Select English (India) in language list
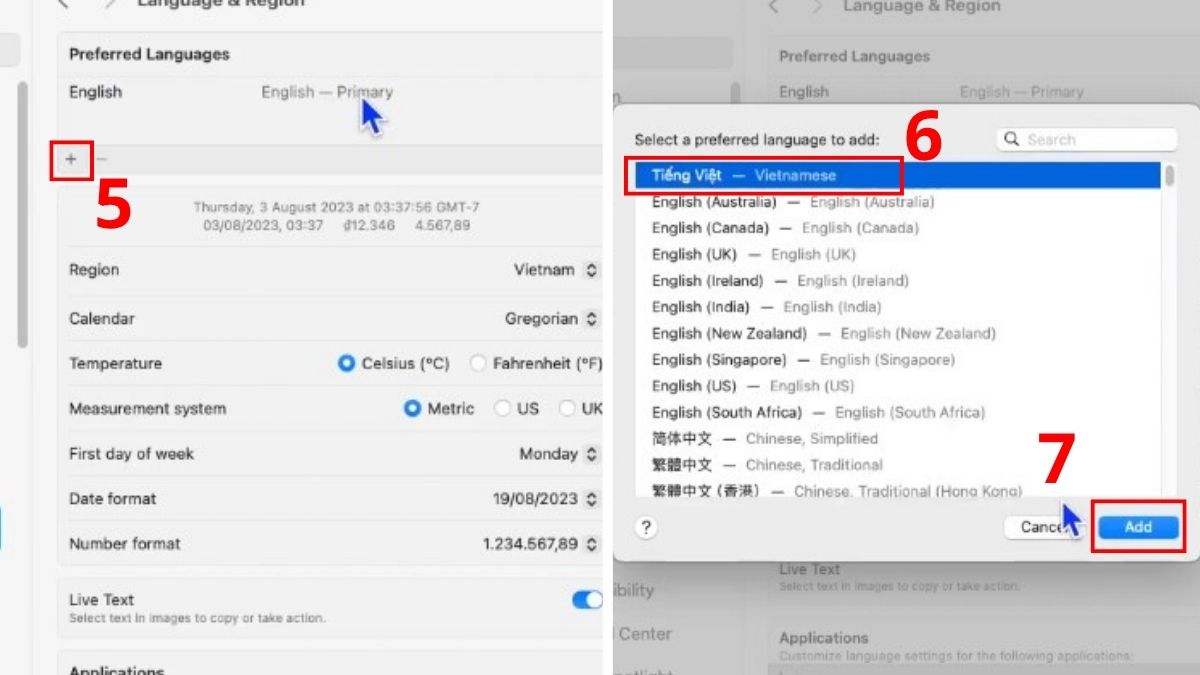The width and height of the screenshot is (1200, 675). 898,307
